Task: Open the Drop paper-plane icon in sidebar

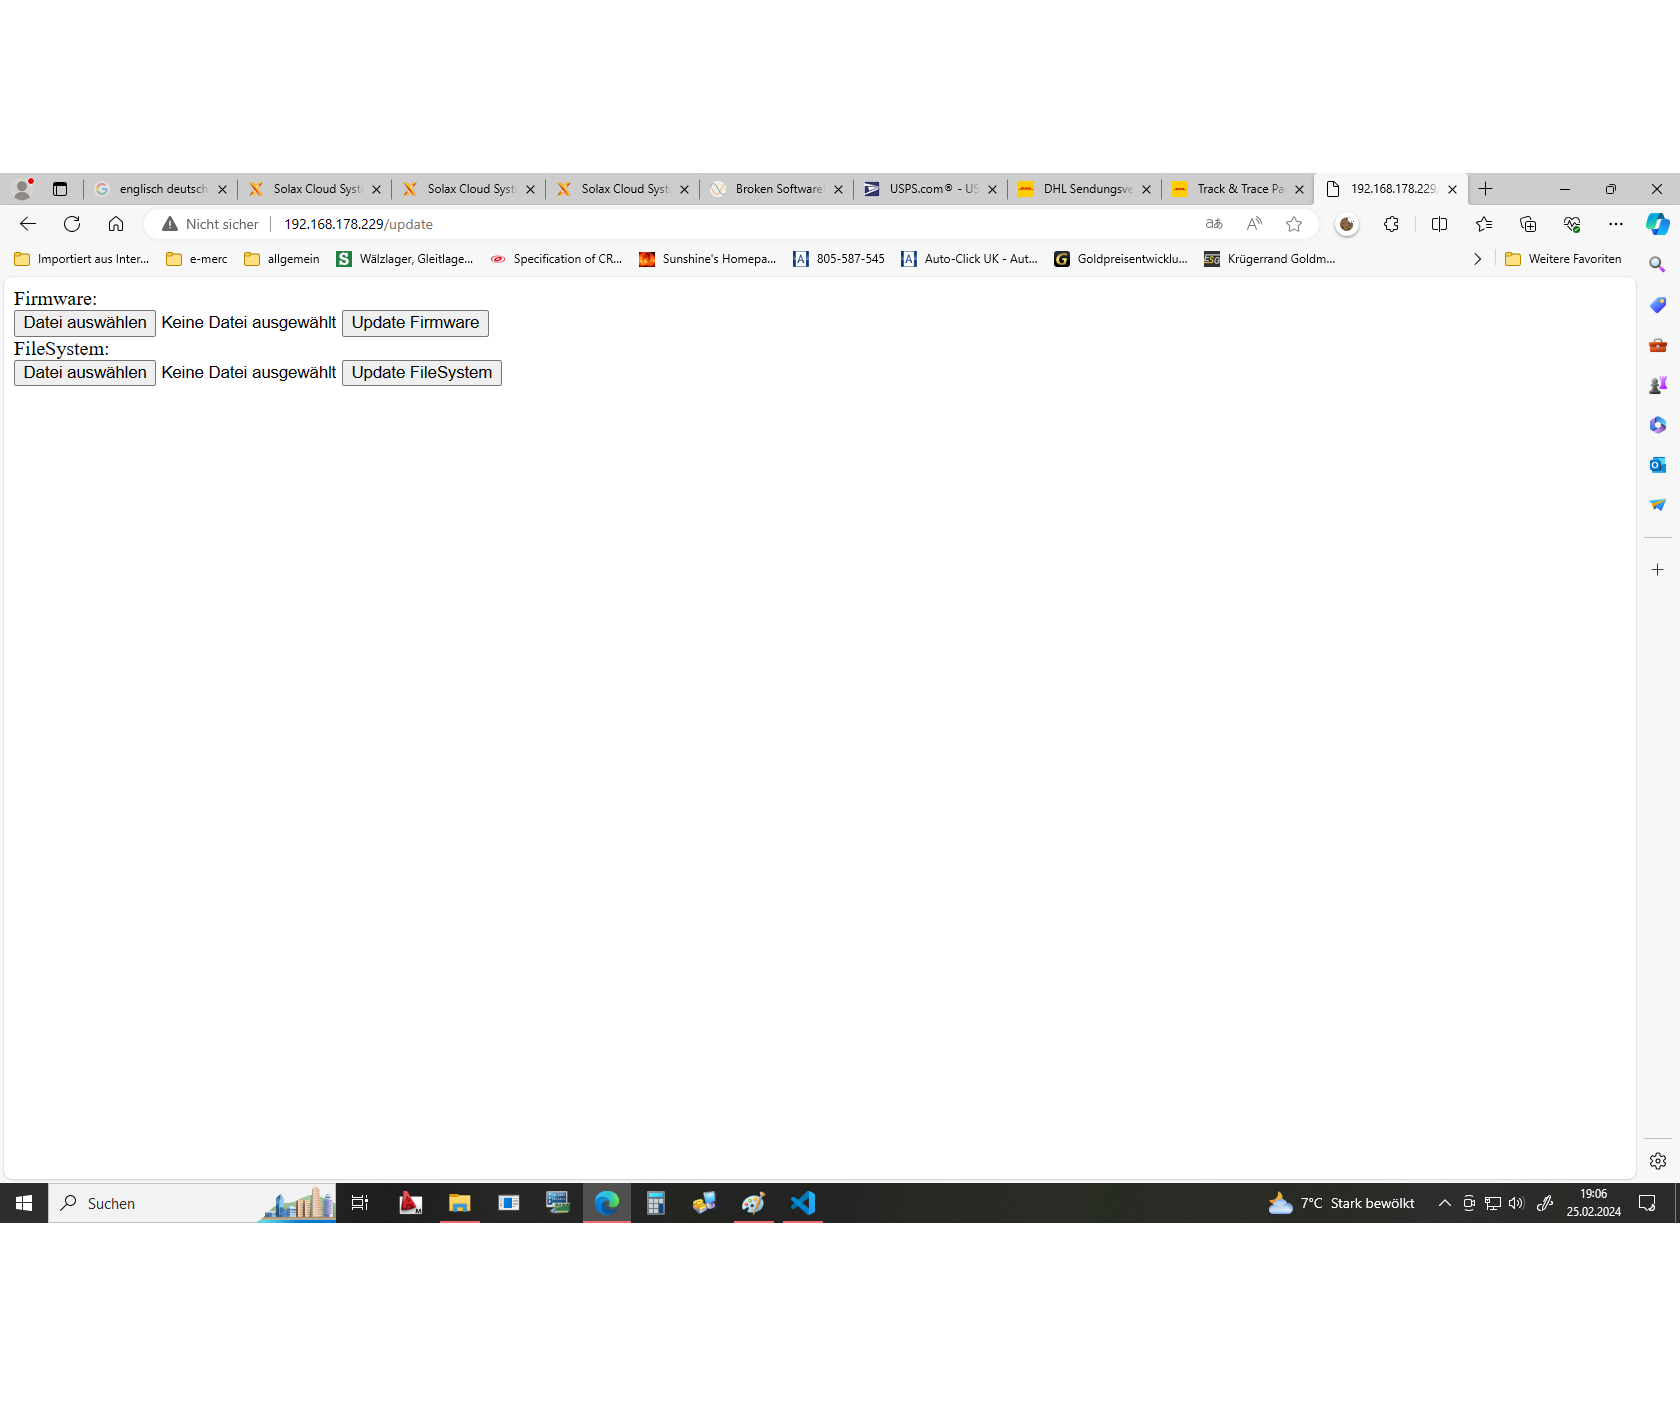Action: point(1658,505)
